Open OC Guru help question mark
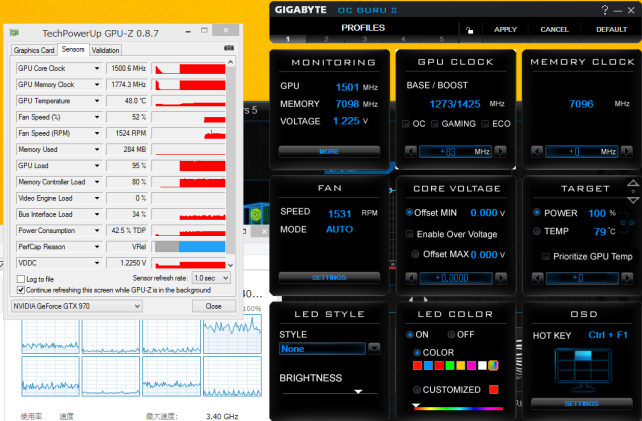Screen dimensions: 642x421 [x=605, y=10]
